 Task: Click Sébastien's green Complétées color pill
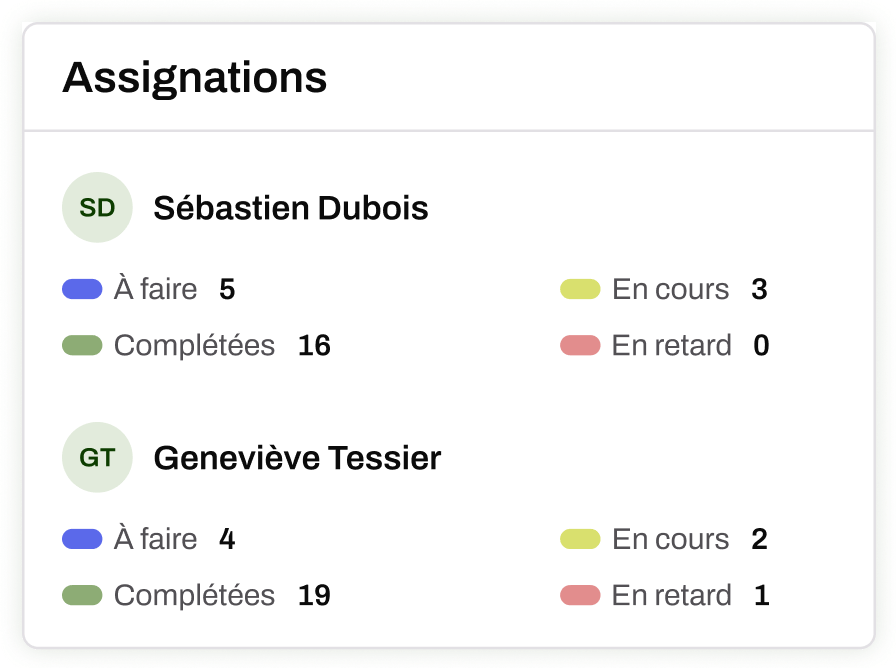click(x=82, y=346)
